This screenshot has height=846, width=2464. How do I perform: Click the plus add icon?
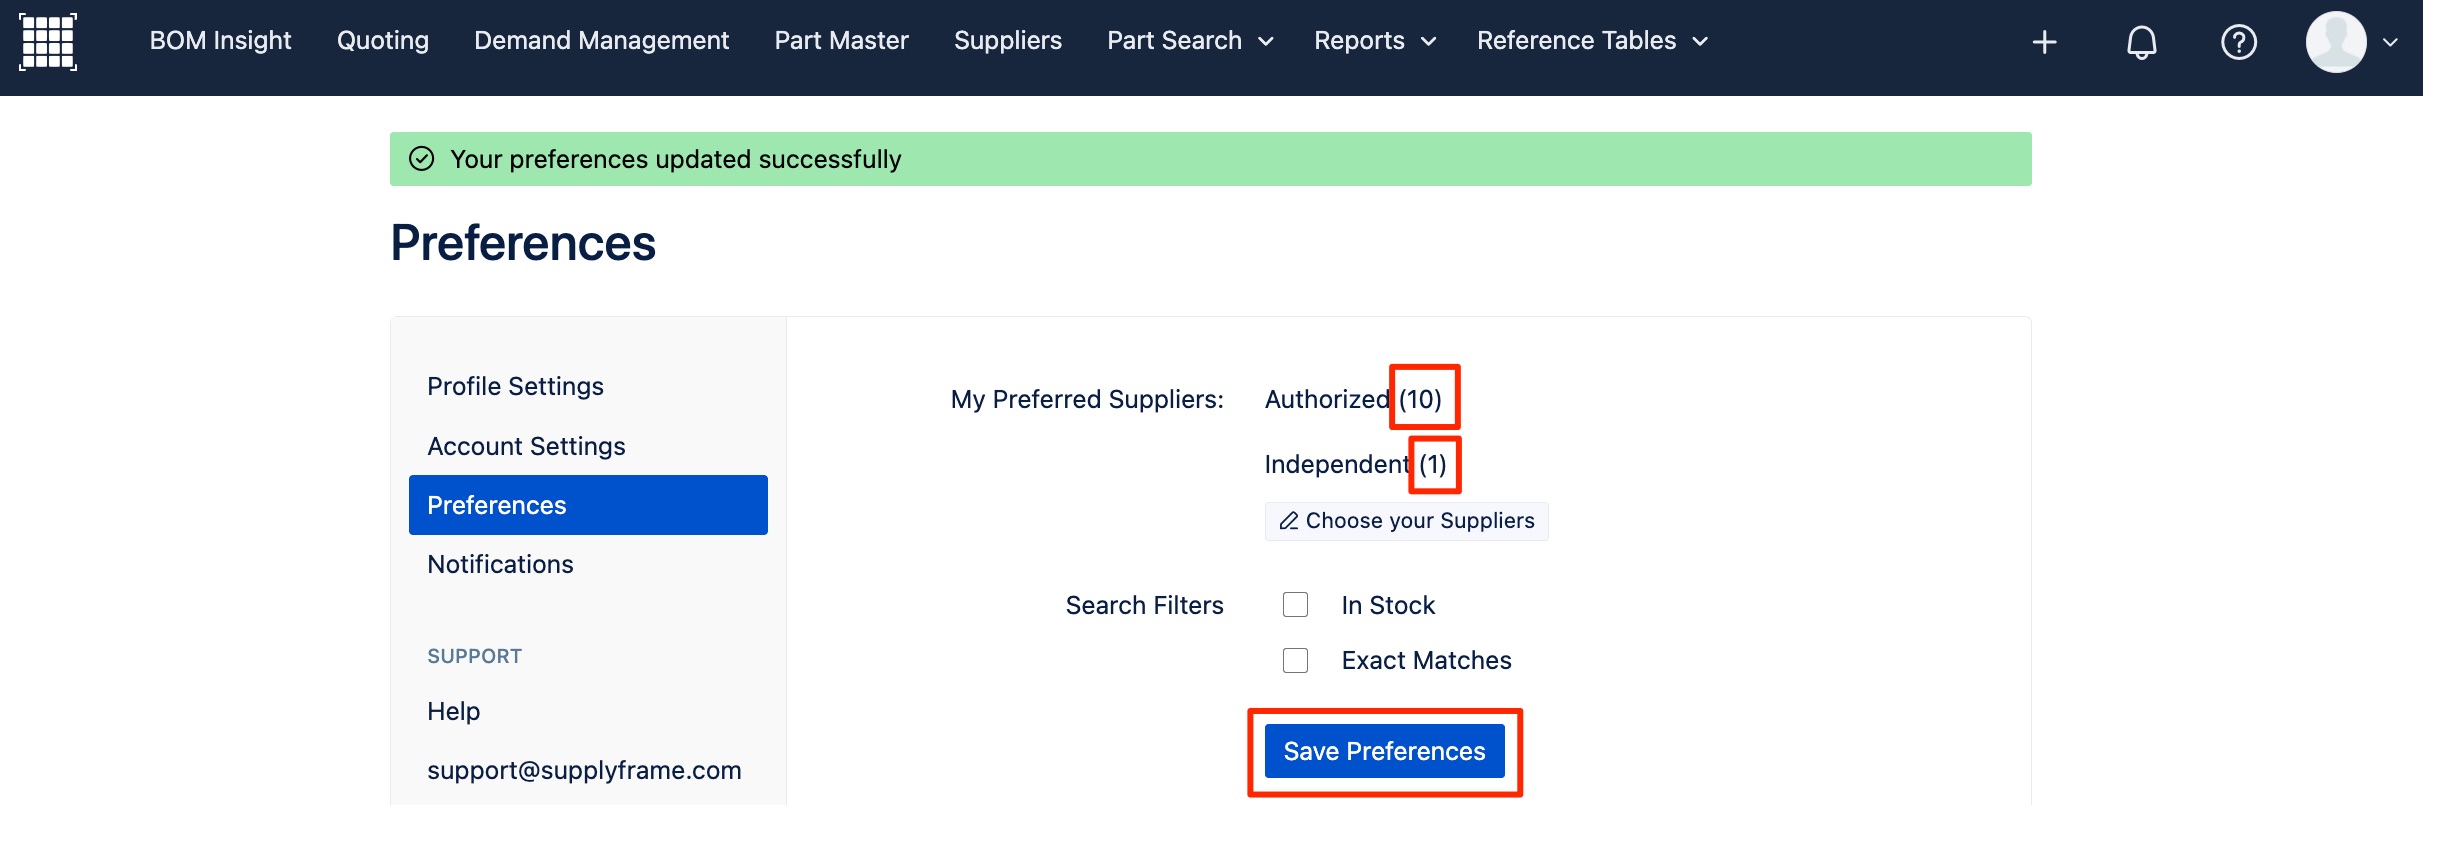2044,42
